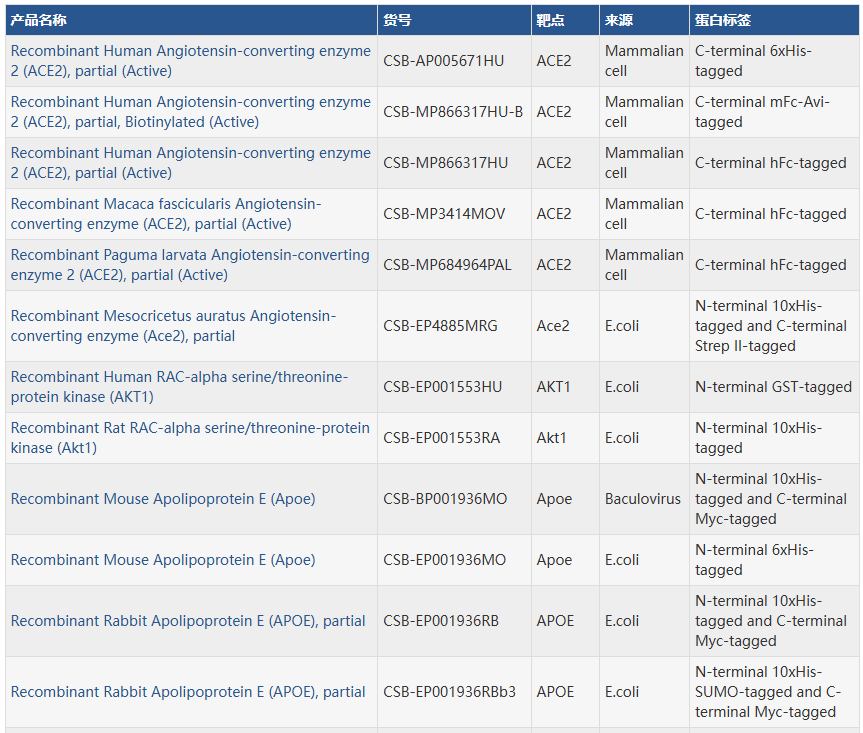Open the Biotinylated Human ACE2 product link
This screenshot has height=733, width=863.
point(190,112)
